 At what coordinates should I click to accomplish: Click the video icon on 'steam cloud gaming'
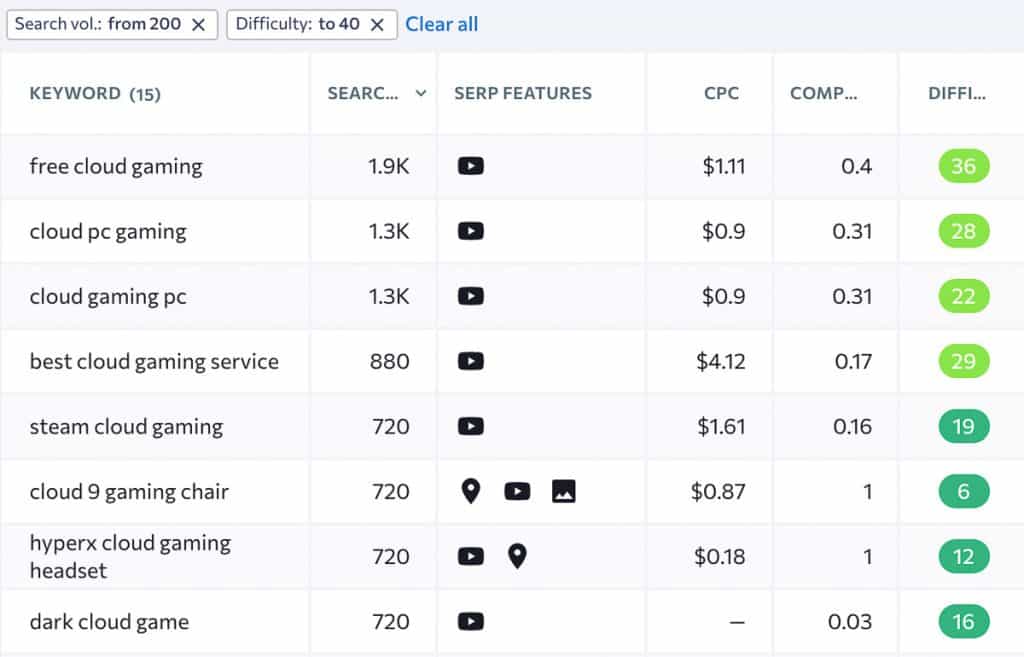pos(470,426)
